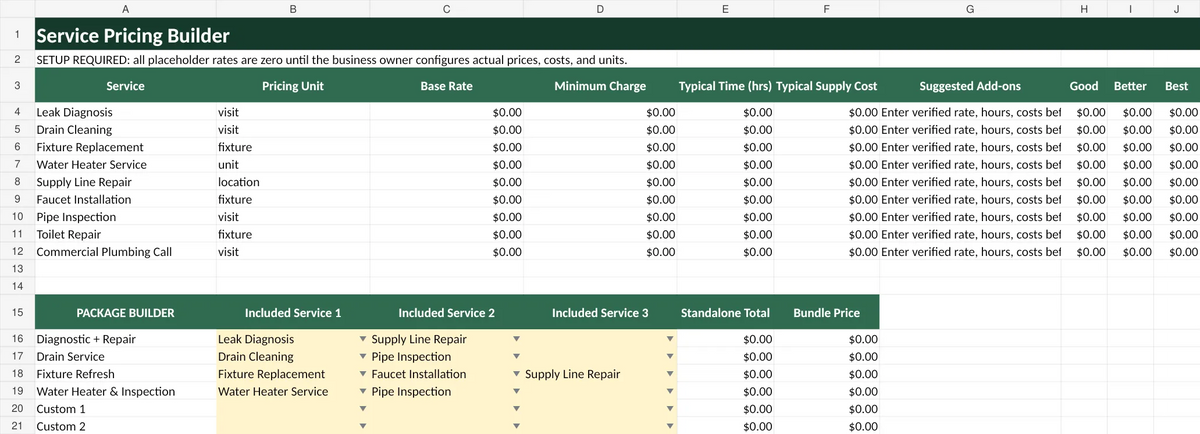The width and height of the screenshot is (1200, 434).
Task: Click the 'Better' tier heading
Action: pos(1130,86)
